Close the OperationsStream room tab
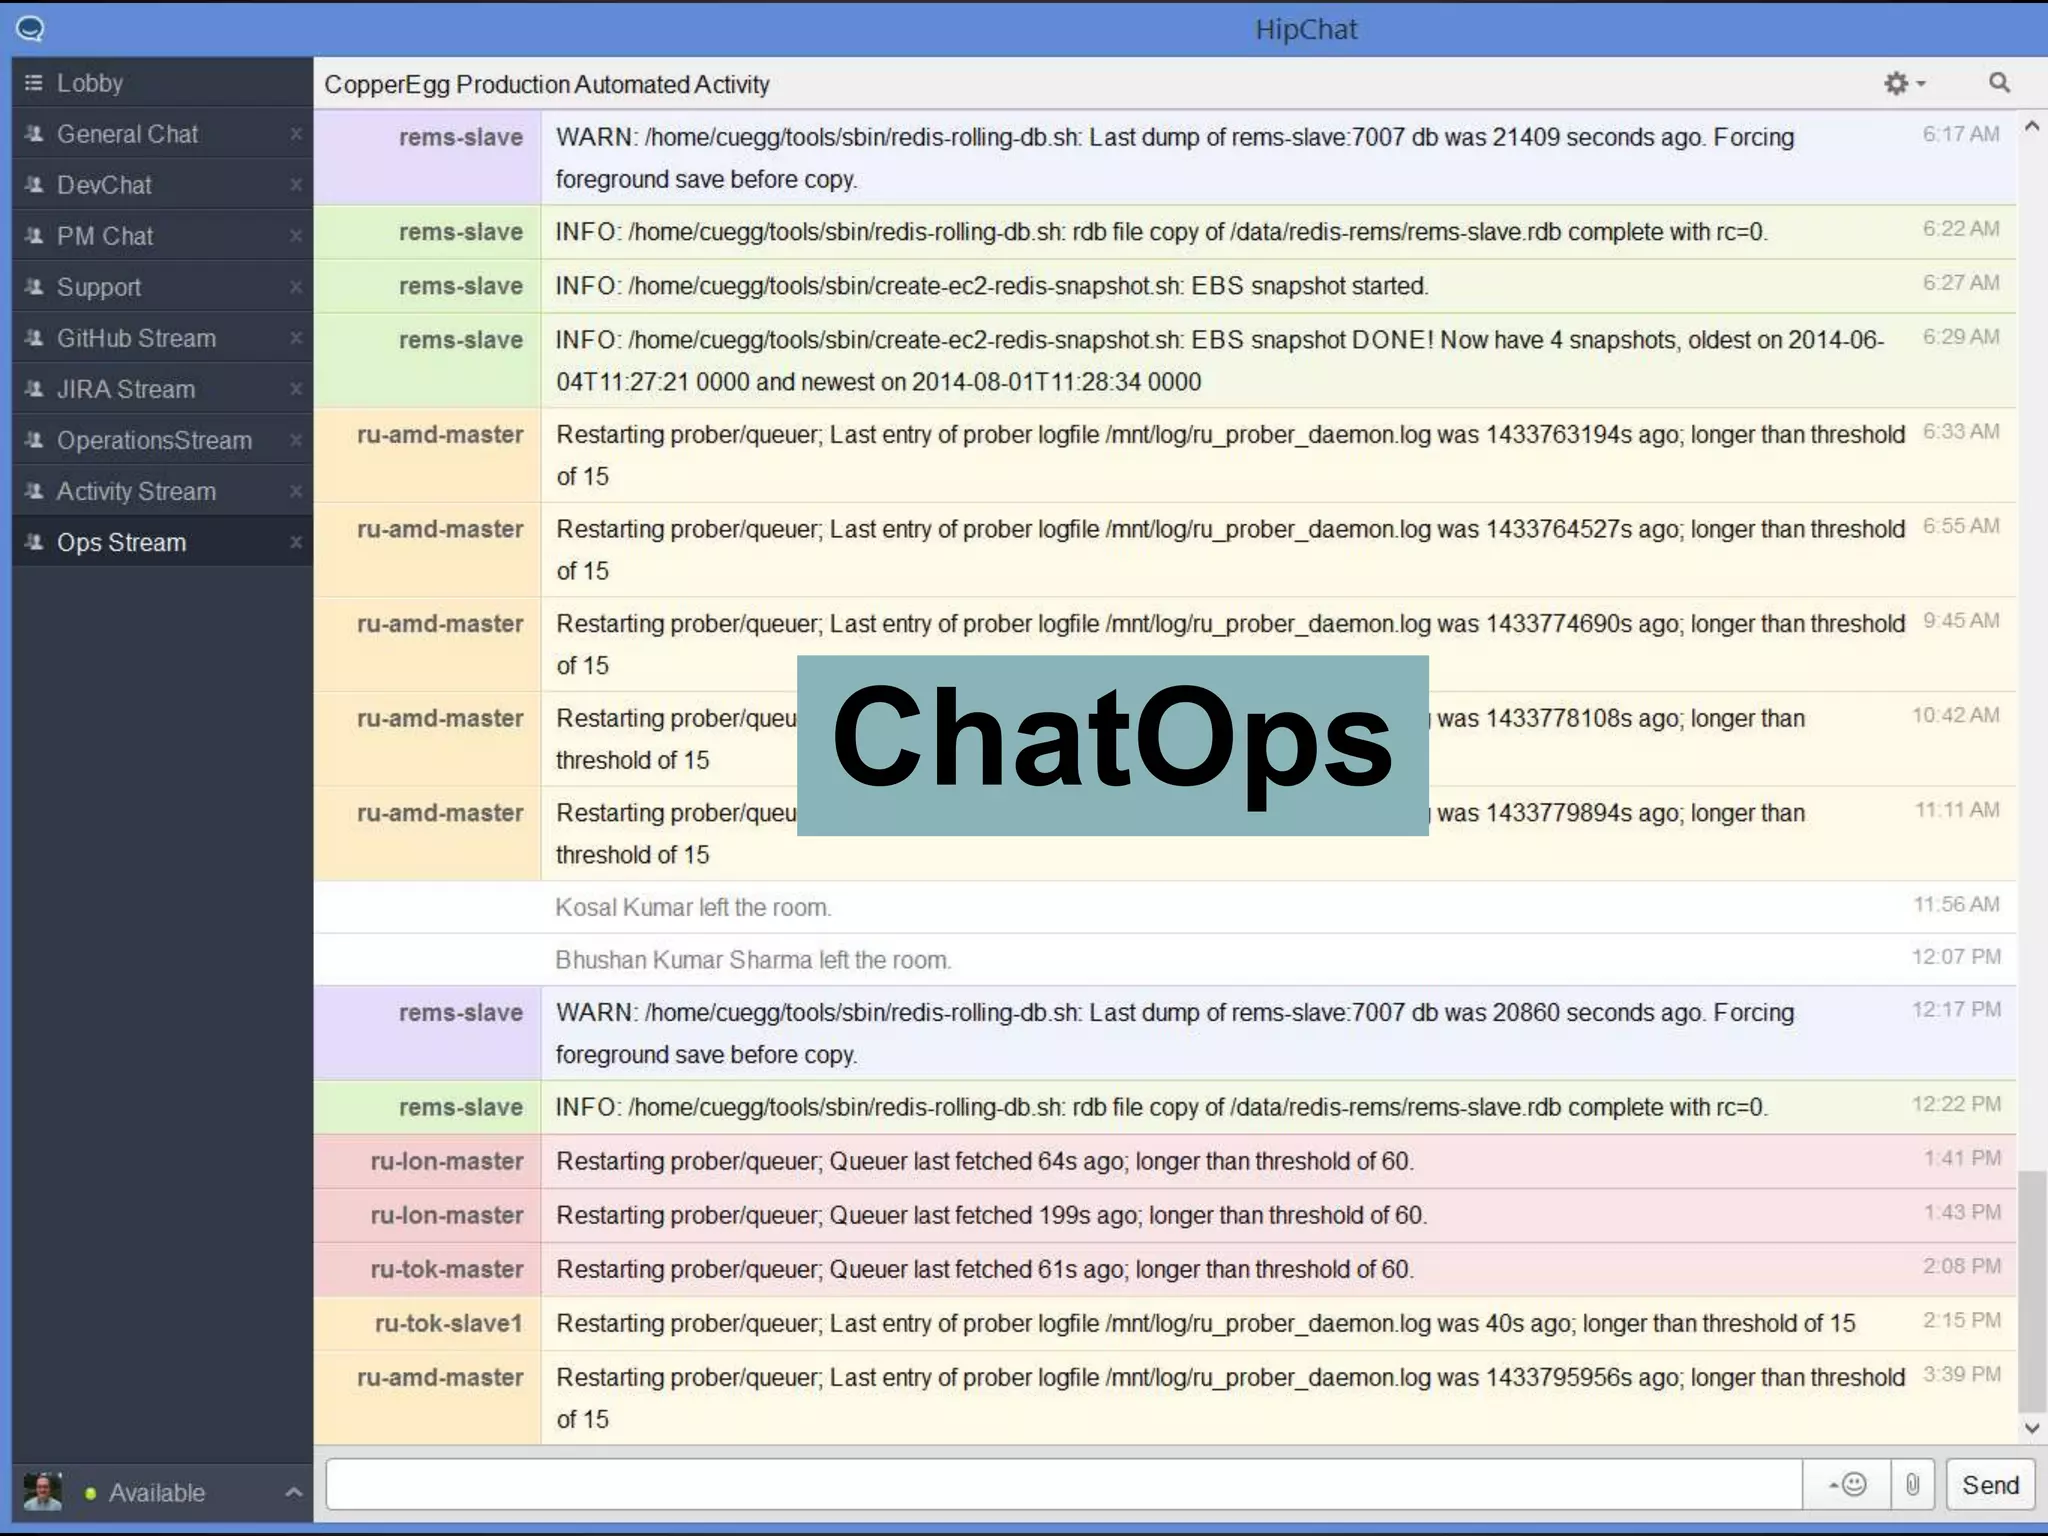This screenshot has height=1536, width=2048. (296, 440)
